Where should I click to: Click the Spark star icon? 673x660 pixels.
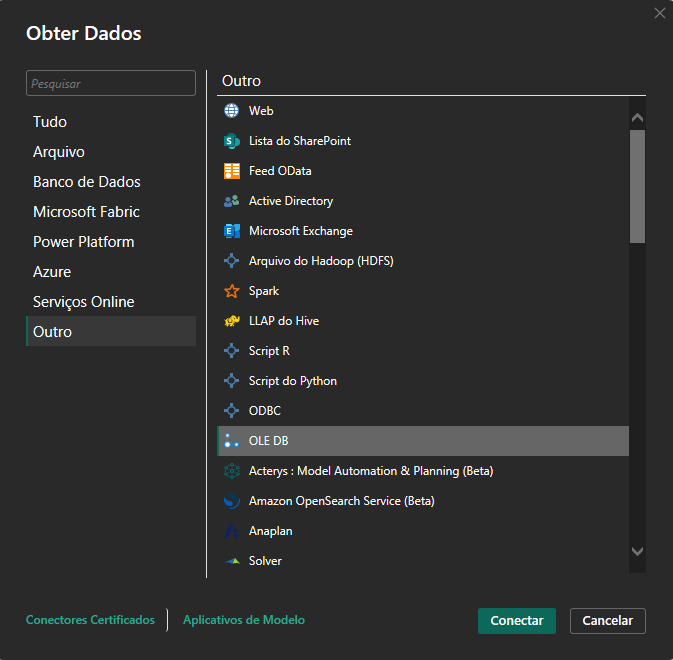231,291
